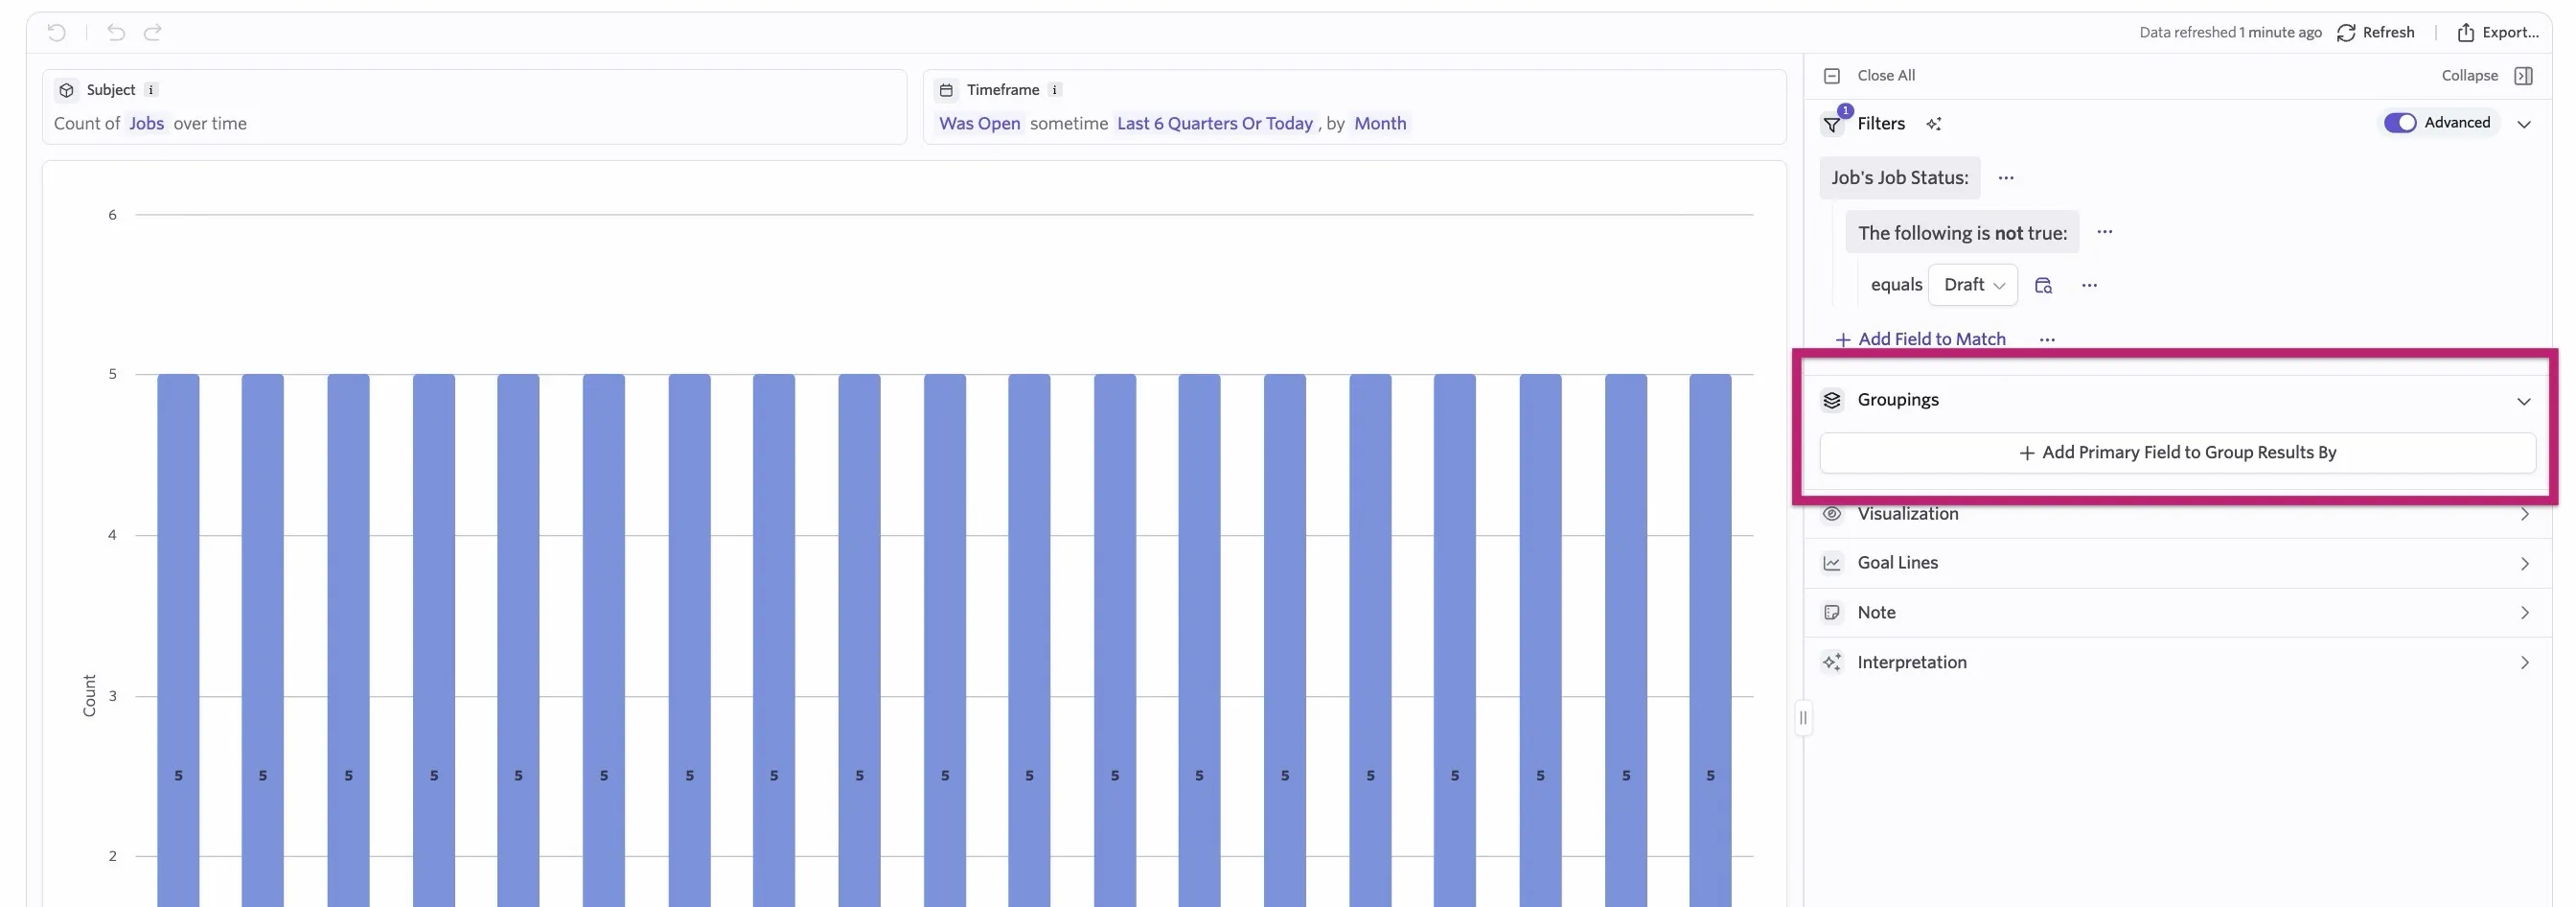
Task: Collapse the side panel
Action: tap(2487, 76)
